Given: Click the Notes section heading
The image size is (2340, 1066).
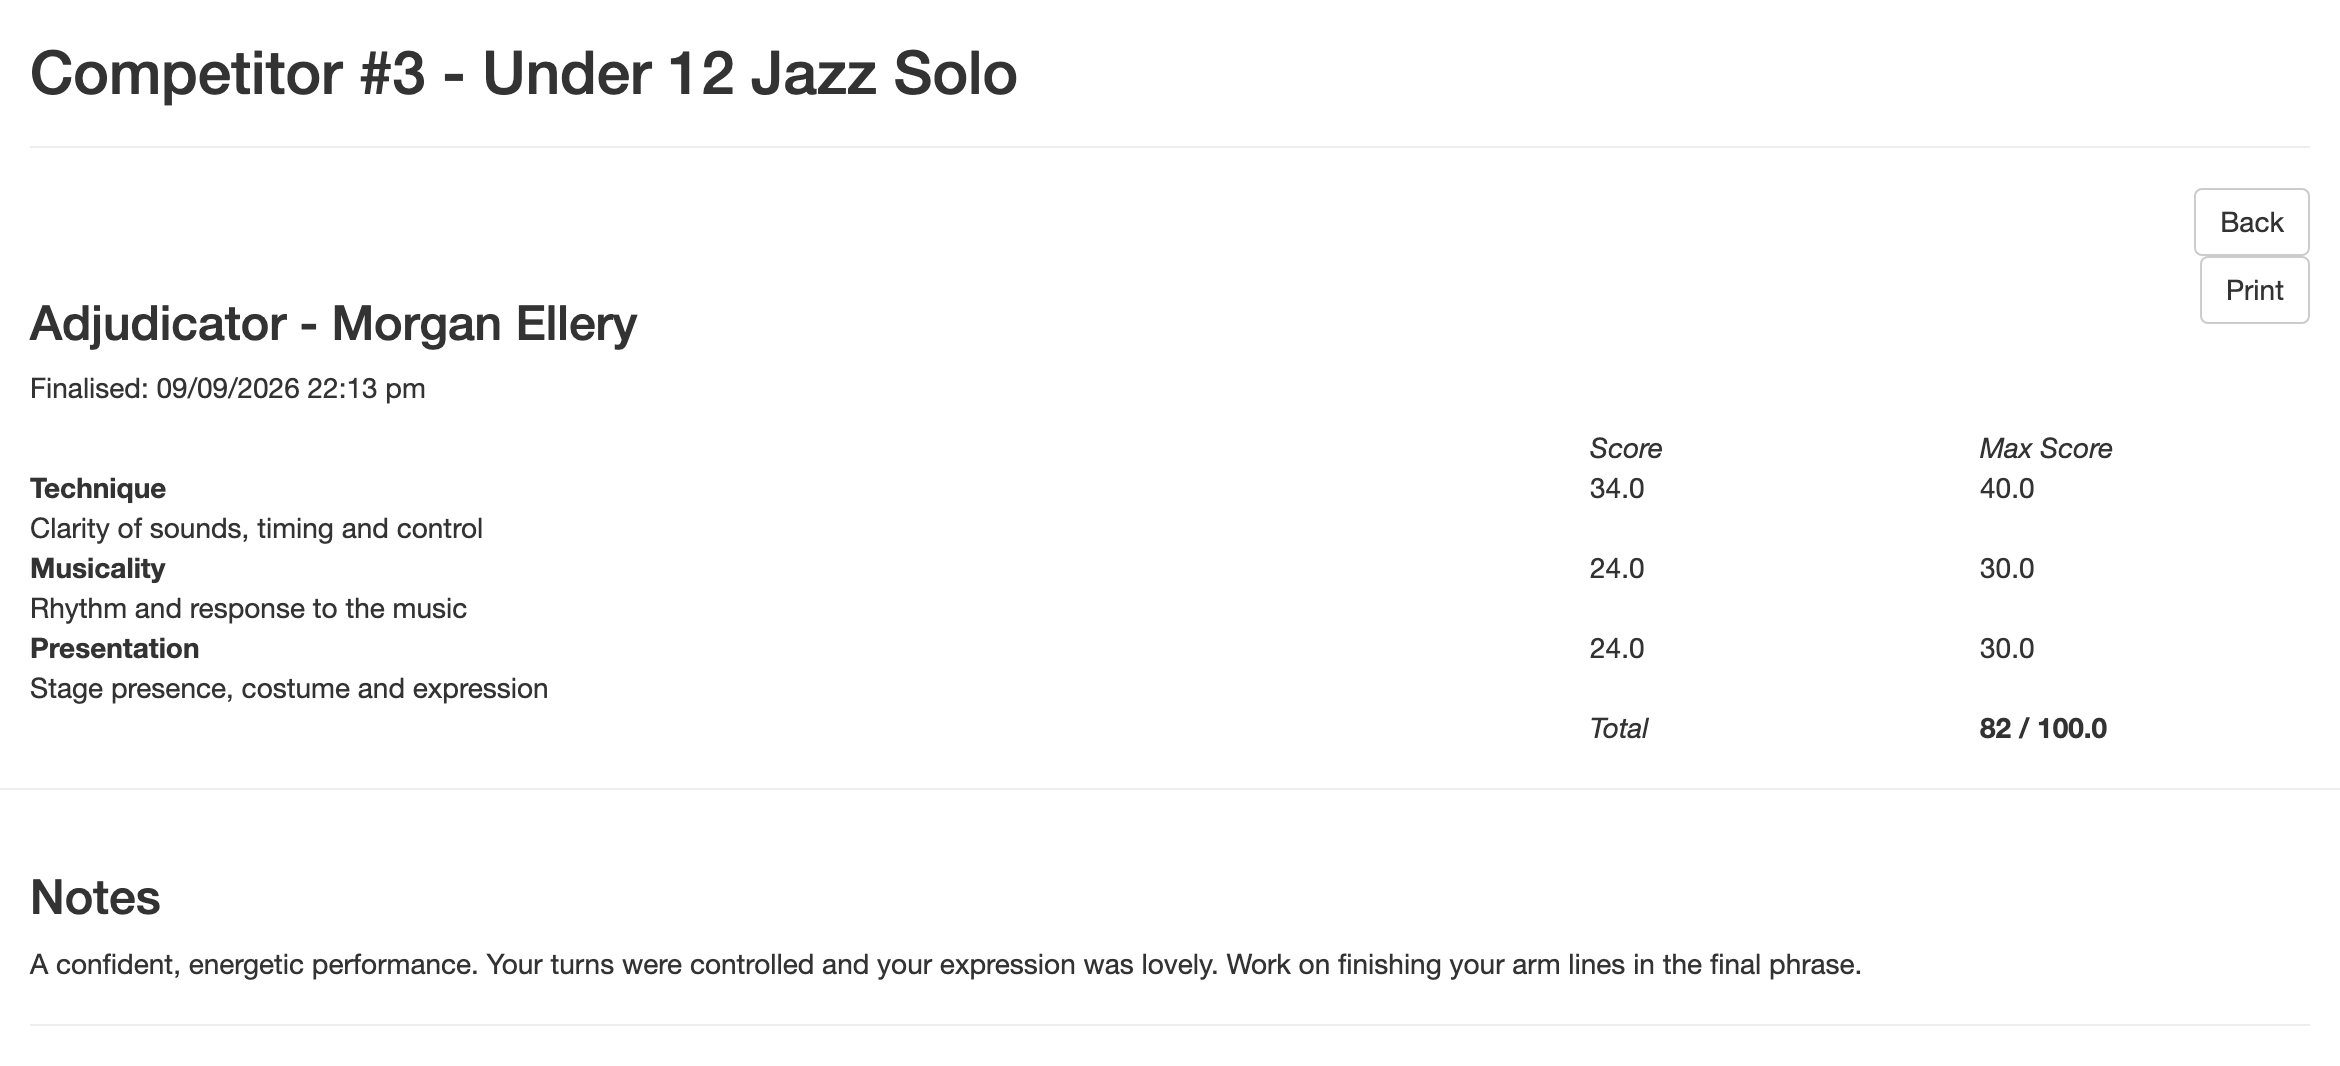Looking at the screenshot, I should coord(95,897).
